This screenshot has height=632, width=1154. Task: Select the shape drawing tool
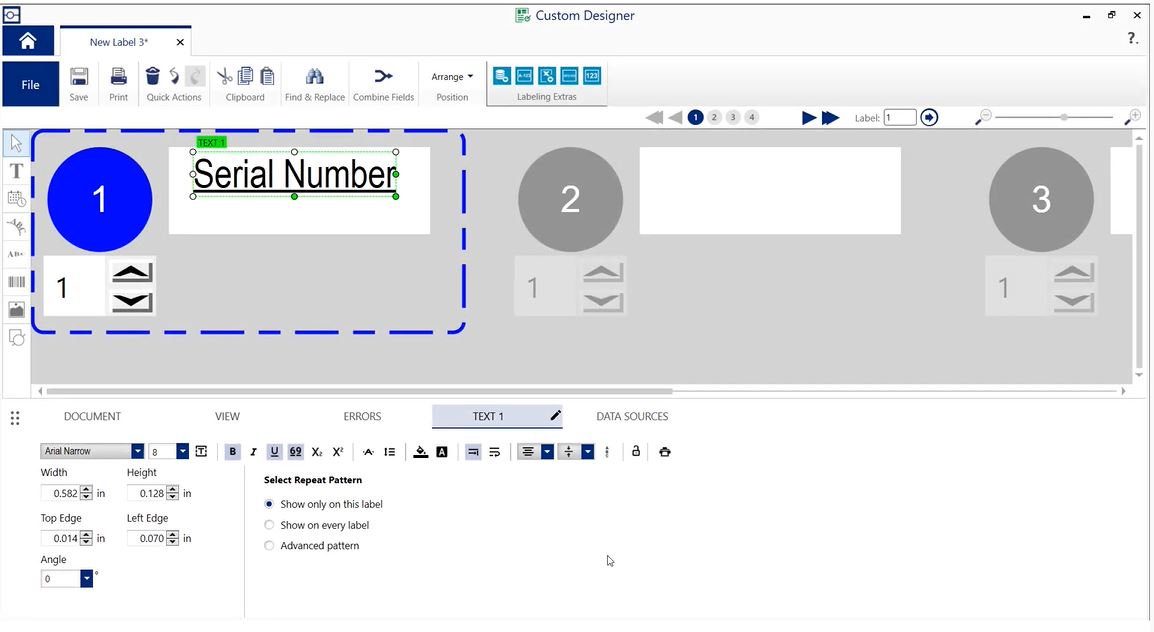point(16,338)
